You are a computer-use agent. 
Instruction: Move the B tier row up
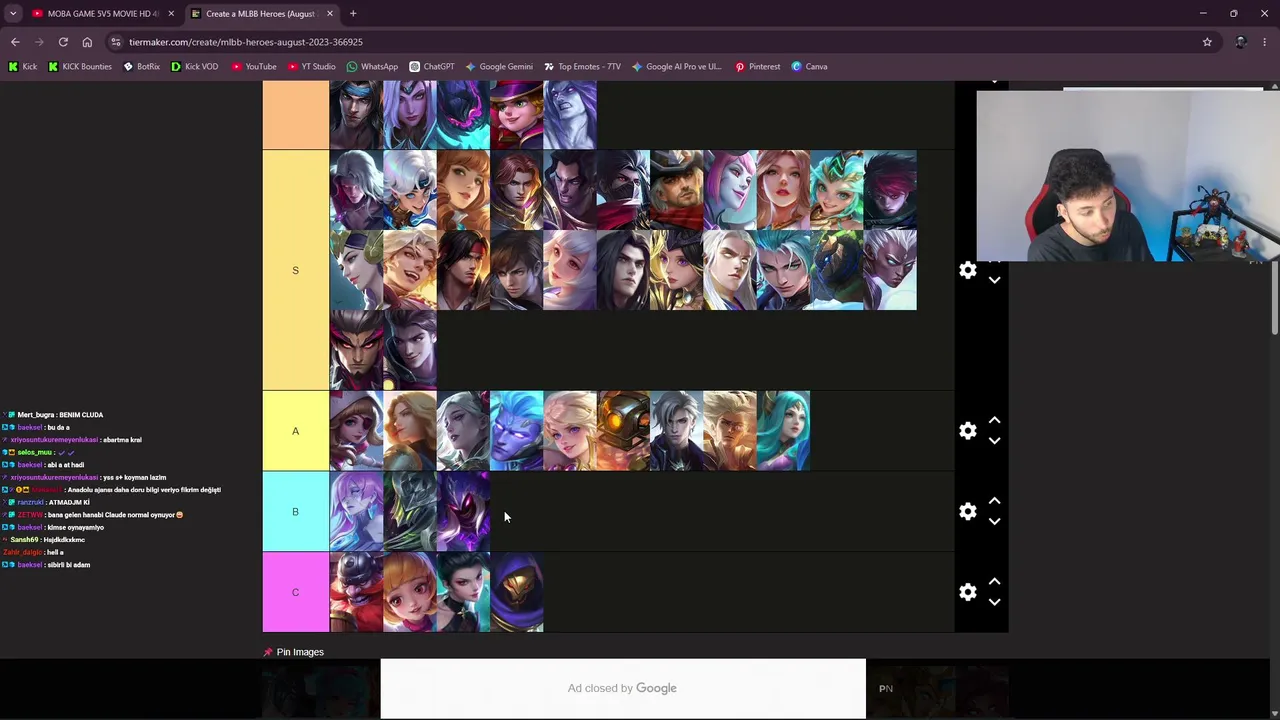click(994, 502)
